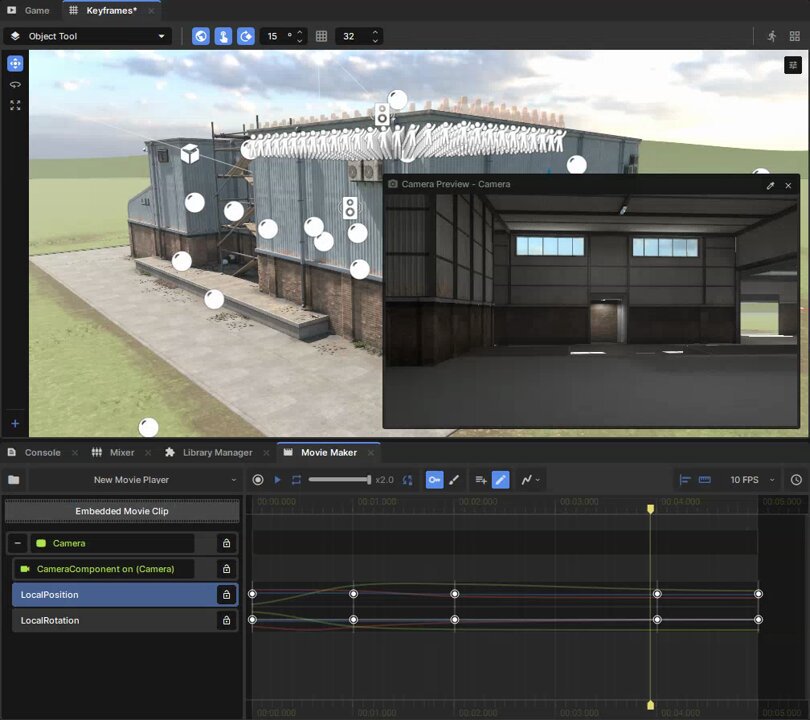Click the add track list icon
Image resolution: width=810 pixels, height=720 pixels.
(481, 480)
